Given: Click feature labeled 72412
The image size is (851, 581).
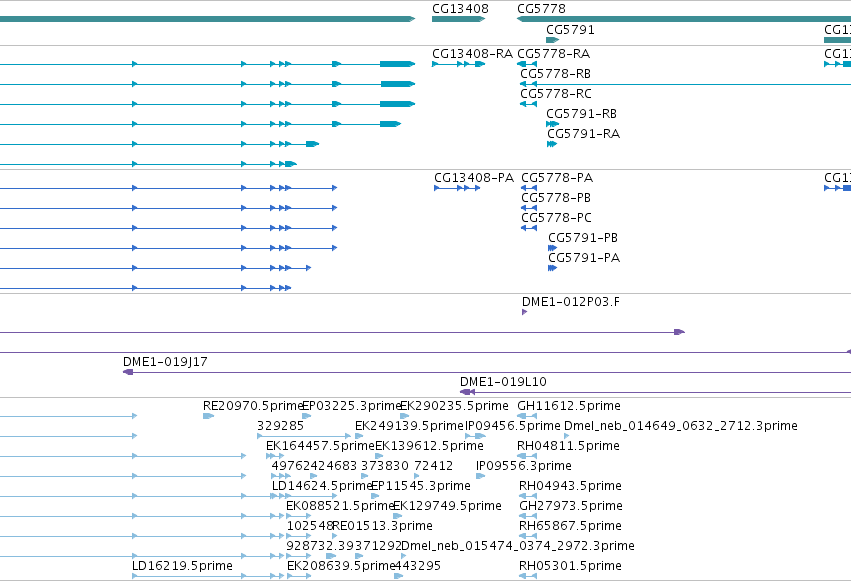Looking at the screenshot, I should tap(416, 476).
